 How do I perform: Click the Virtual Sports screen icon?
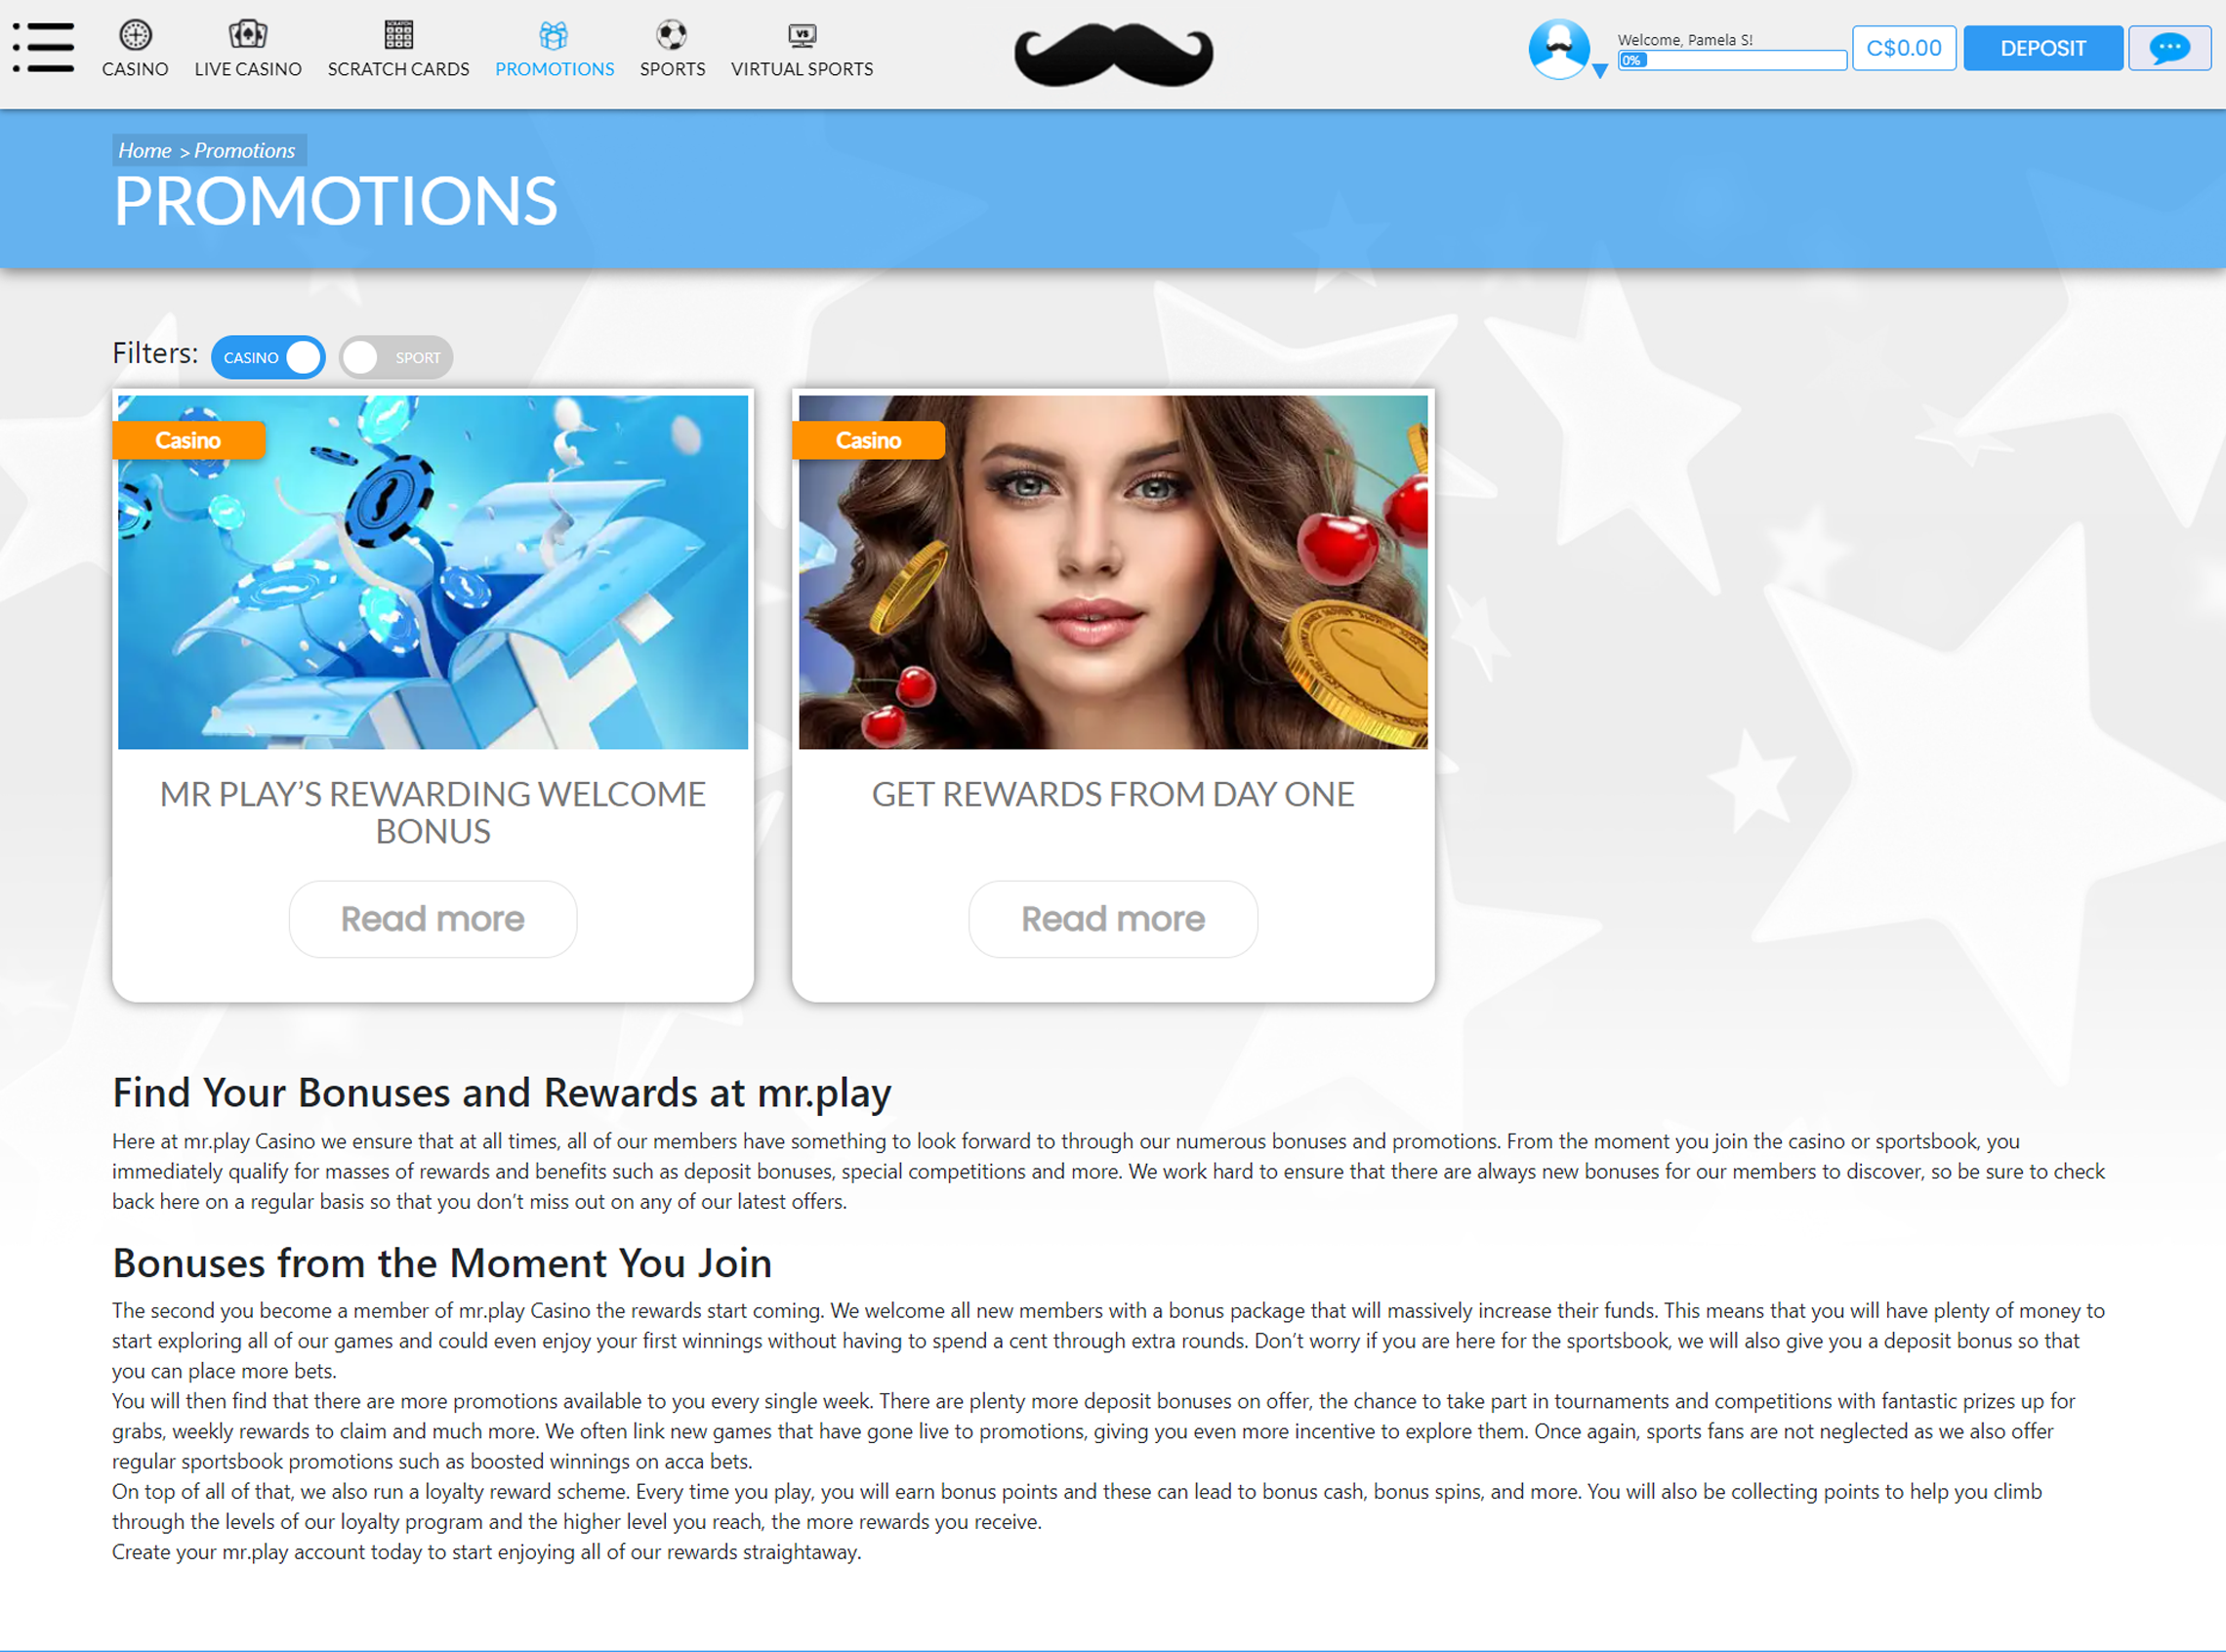(802, 36)
